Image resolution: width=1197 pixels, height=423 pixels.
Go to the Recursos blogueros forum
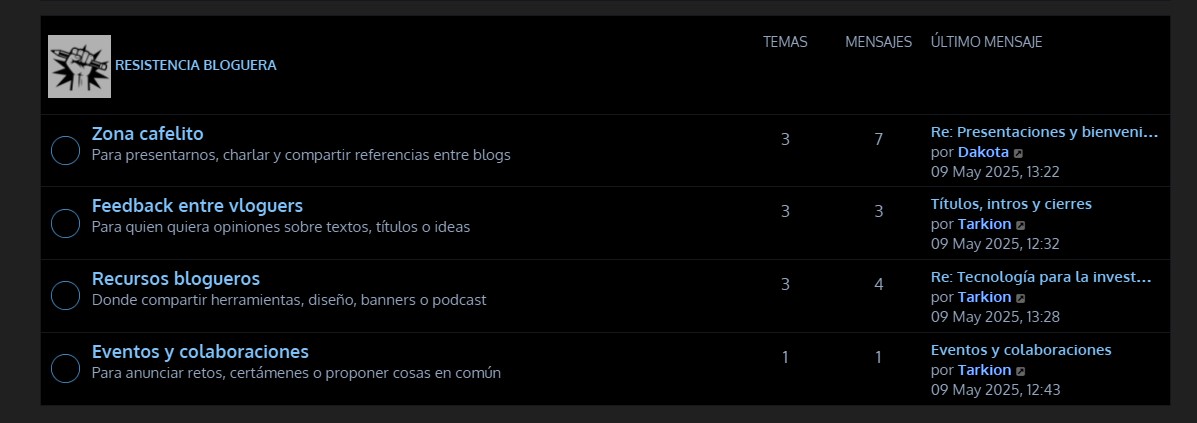[x=175, y=279]
